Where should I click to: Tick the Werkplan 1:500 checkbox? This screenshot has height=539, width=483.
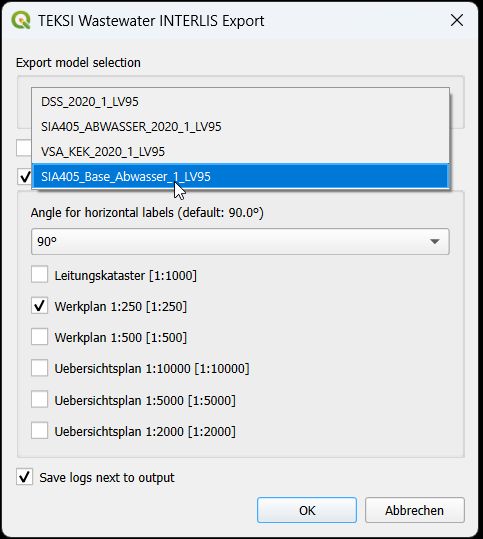(40, 337)
